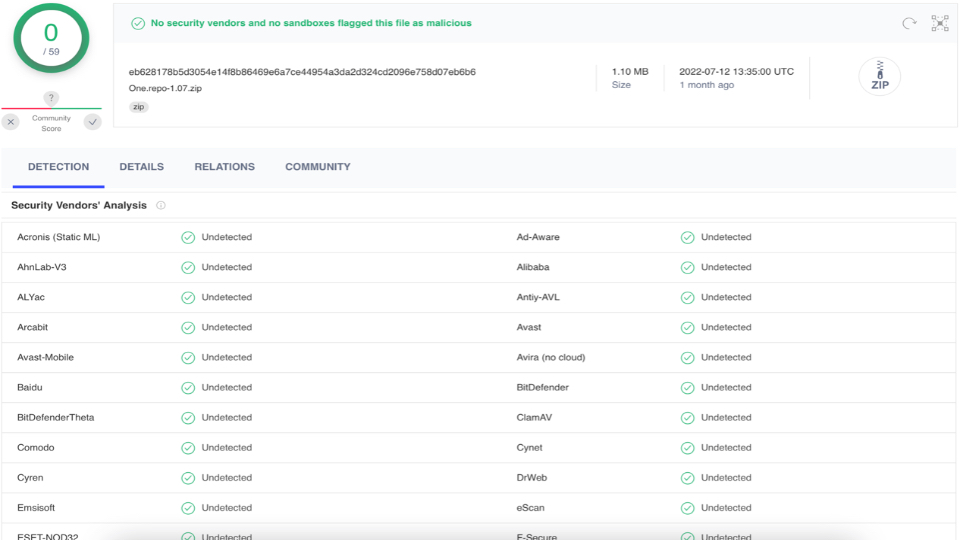Click the Community Score bar
Screen dimensions: 960x540
(x=51, y=108)
